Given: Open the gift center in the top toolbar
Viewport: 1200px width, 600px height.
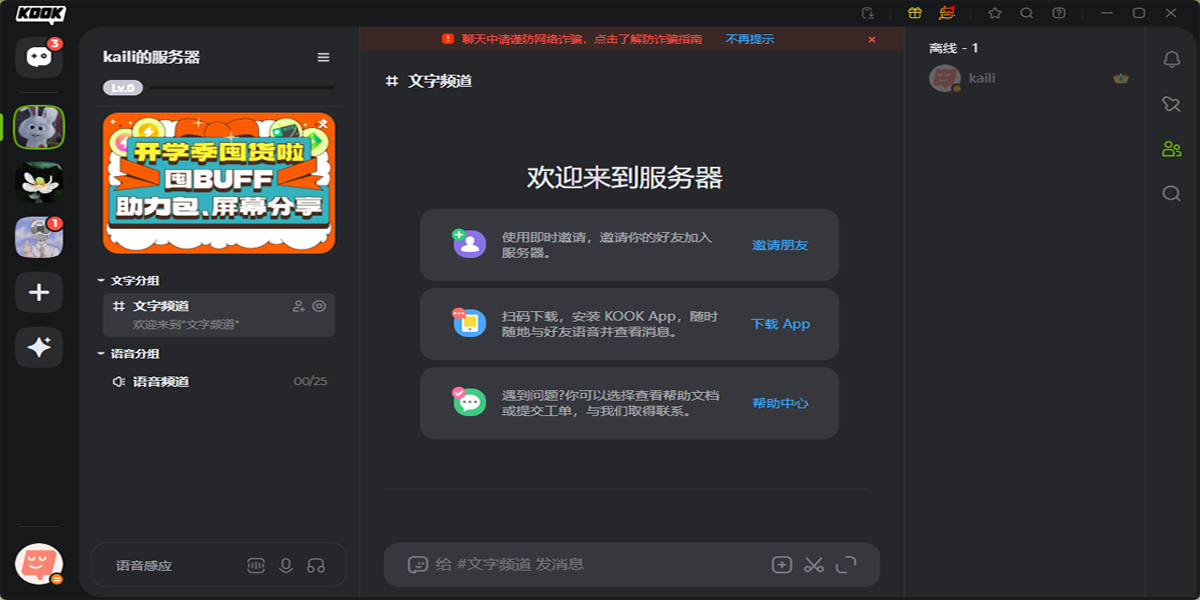Looking at the screenshot, I should pyautogui.click(x=915, y=13).
